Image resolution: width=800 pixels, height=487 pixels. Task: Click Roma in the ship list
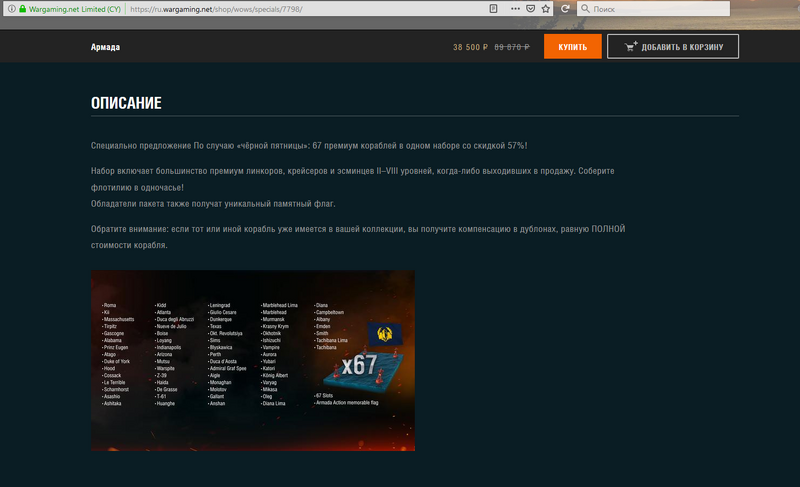(x=109, y=305)
